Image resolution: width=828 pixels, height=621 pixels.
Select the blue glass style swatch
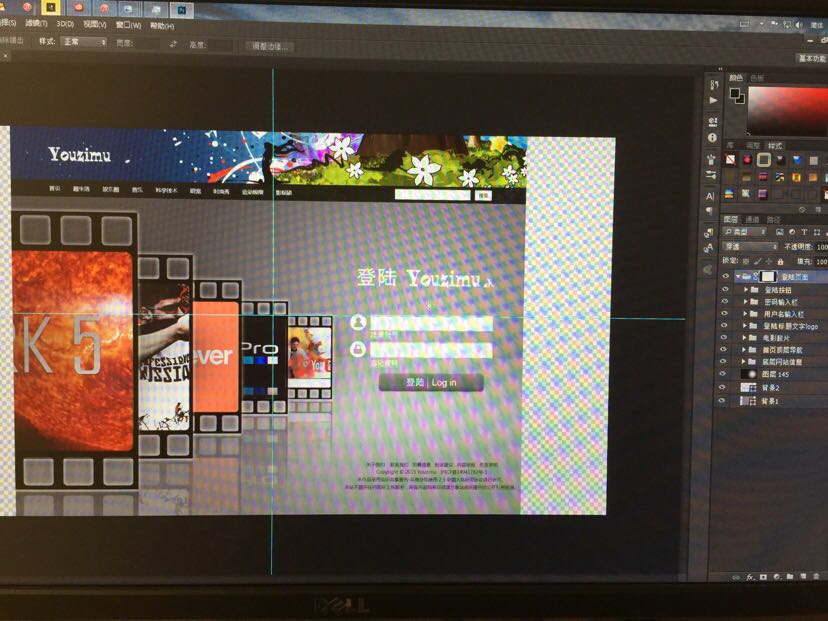796,159
